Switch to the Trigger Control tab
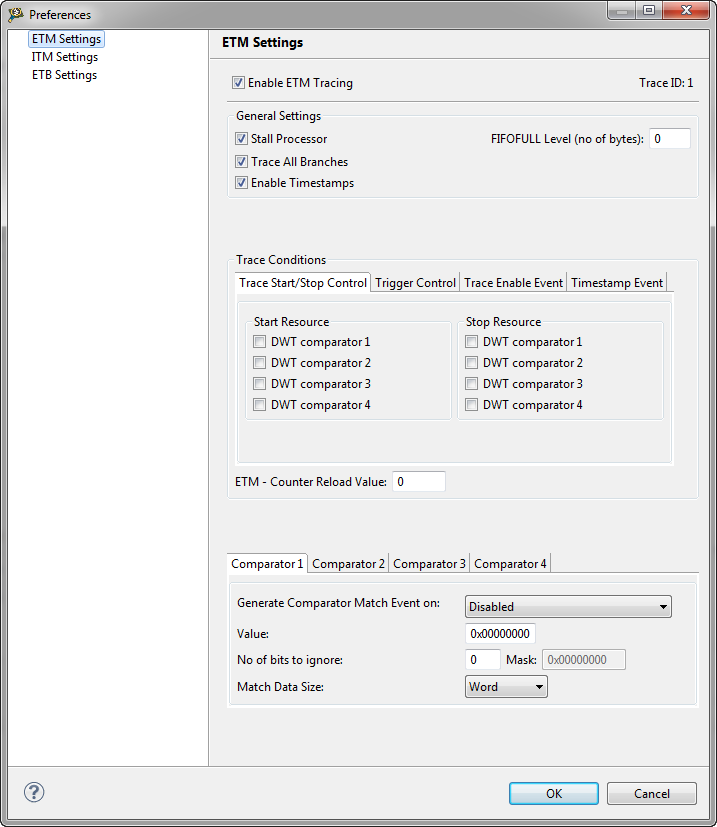Viewport: 717px width, 827px height. click(415, 283)
